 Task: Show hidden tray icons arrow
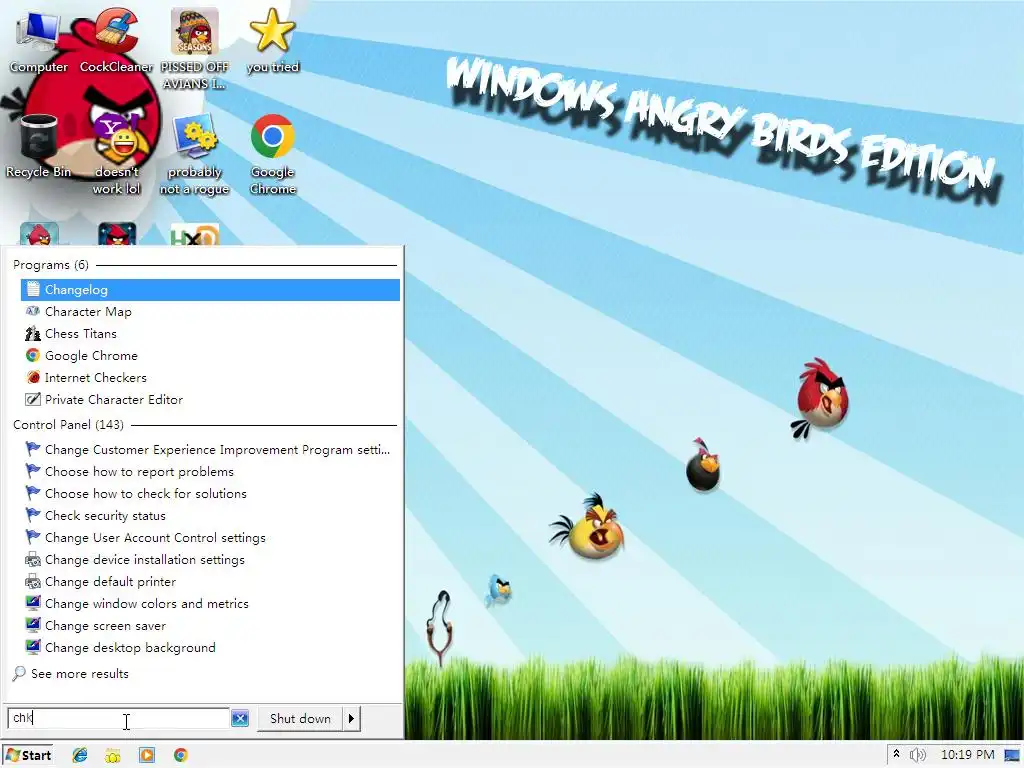click(897, 754)
